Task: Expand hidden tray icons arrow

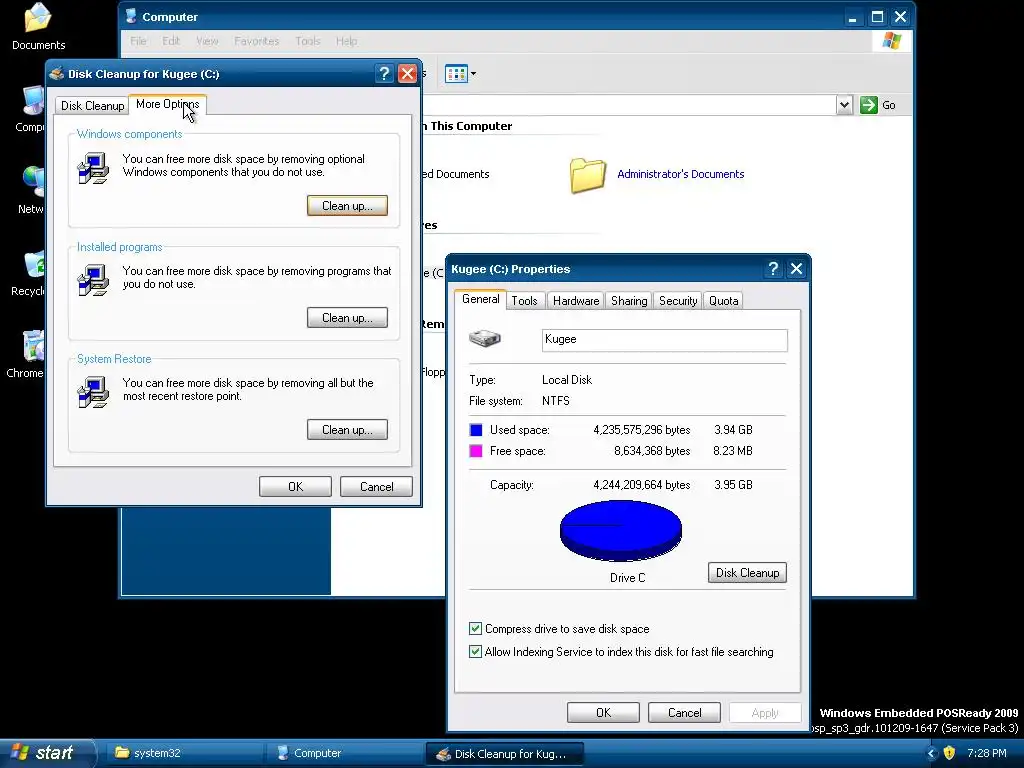Action: (x=931, y=753)
